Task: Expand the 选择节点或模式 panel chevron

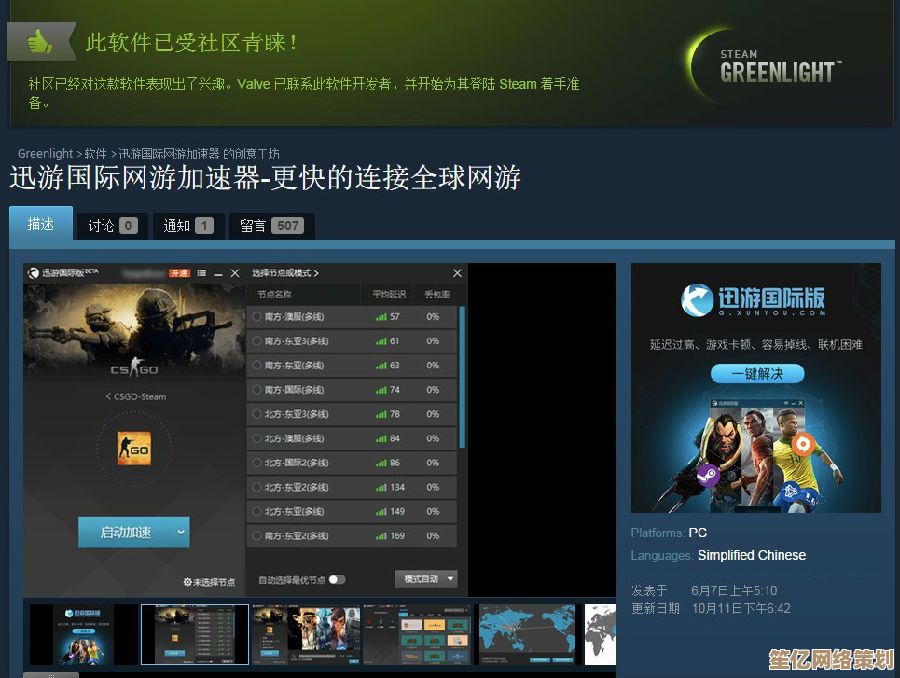Action: coord(316,271)
